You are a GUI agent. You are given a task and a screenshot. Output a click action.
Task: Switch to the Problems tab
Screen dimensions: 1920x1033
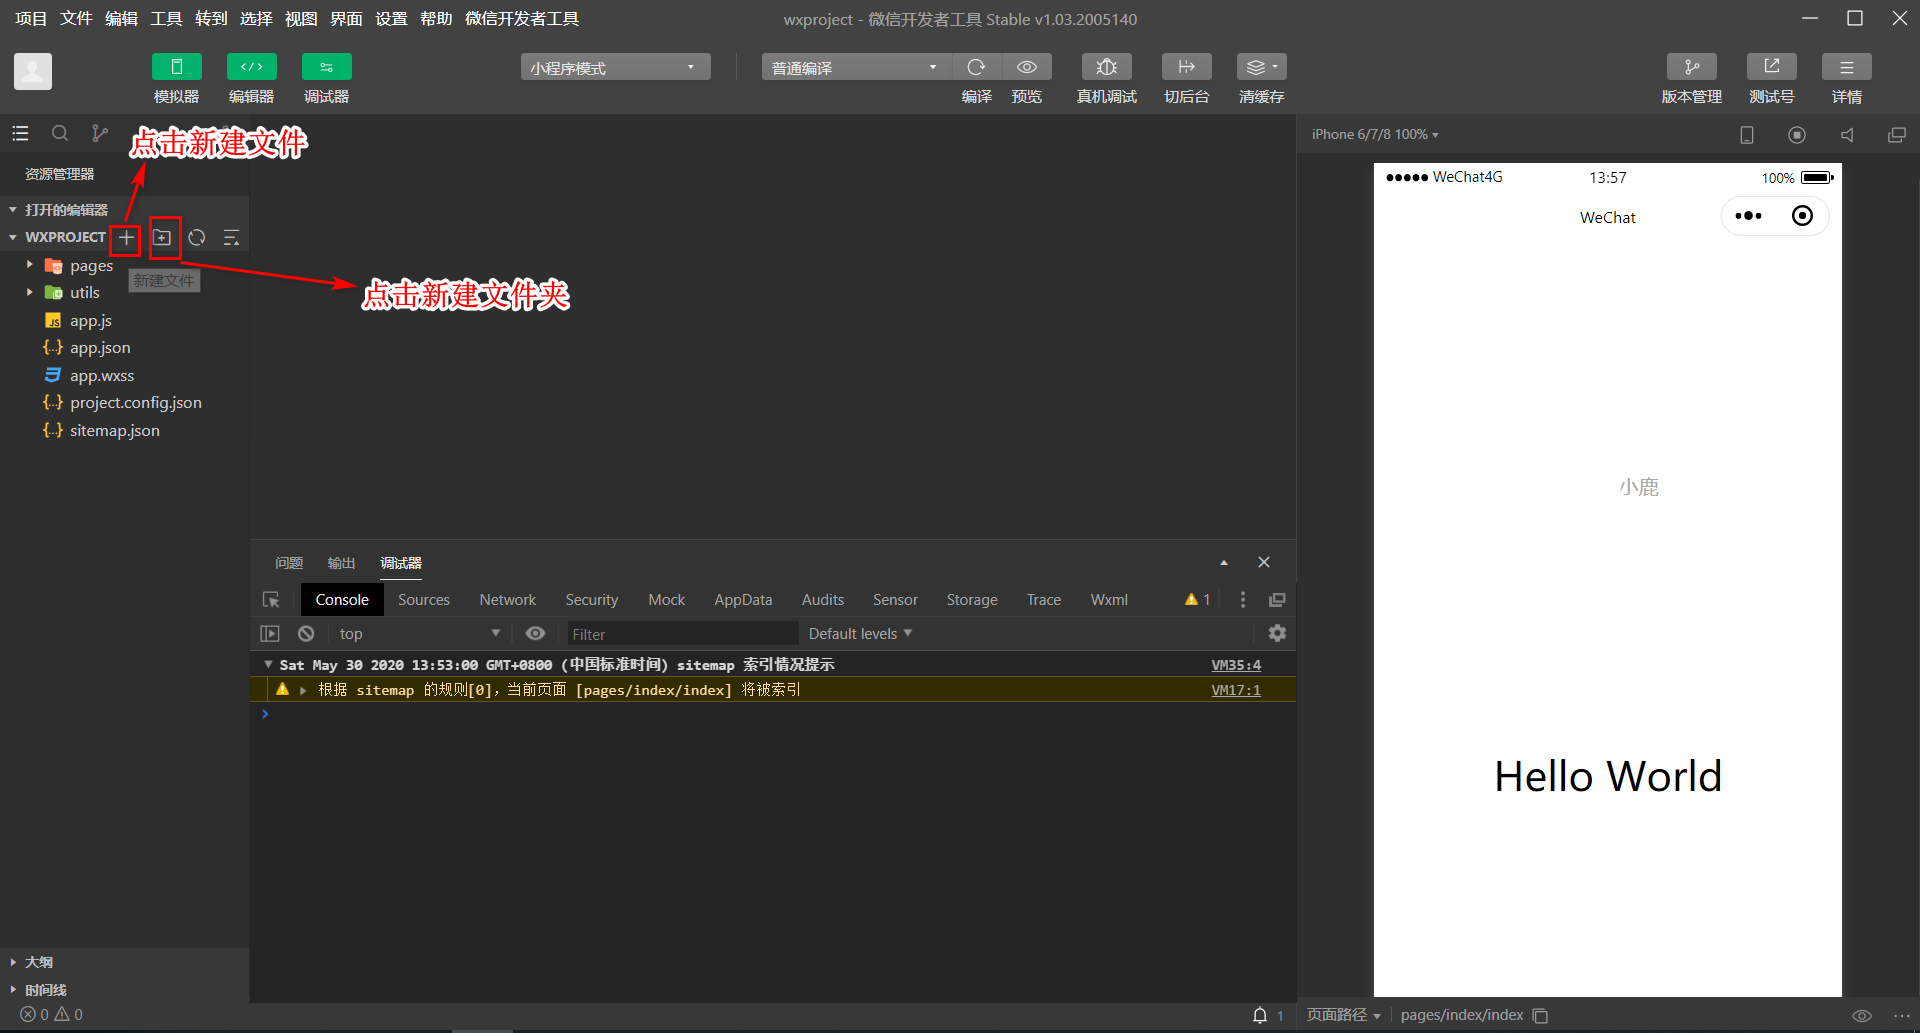tap(289, 563)
